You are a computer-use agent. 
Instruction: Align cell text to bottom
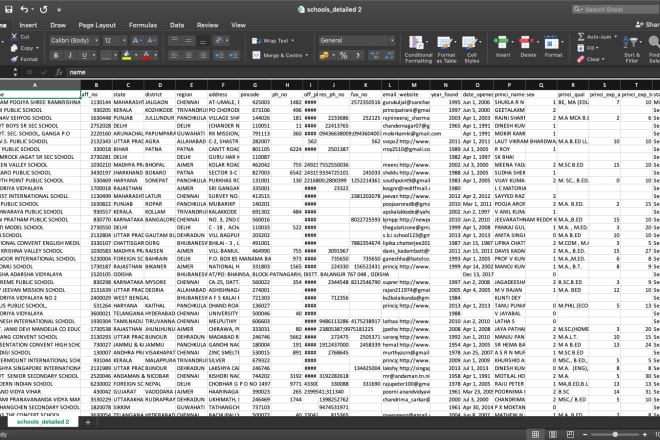203,40
